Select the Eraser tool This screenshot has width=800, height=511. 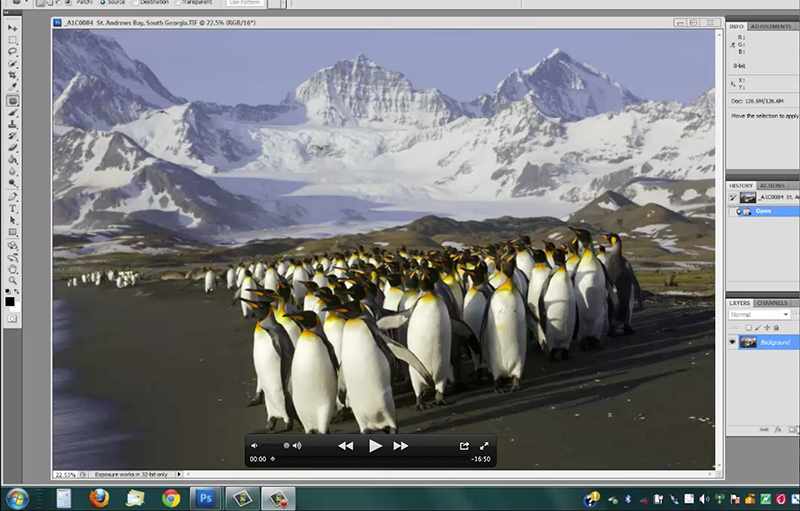tap(13, 148)
